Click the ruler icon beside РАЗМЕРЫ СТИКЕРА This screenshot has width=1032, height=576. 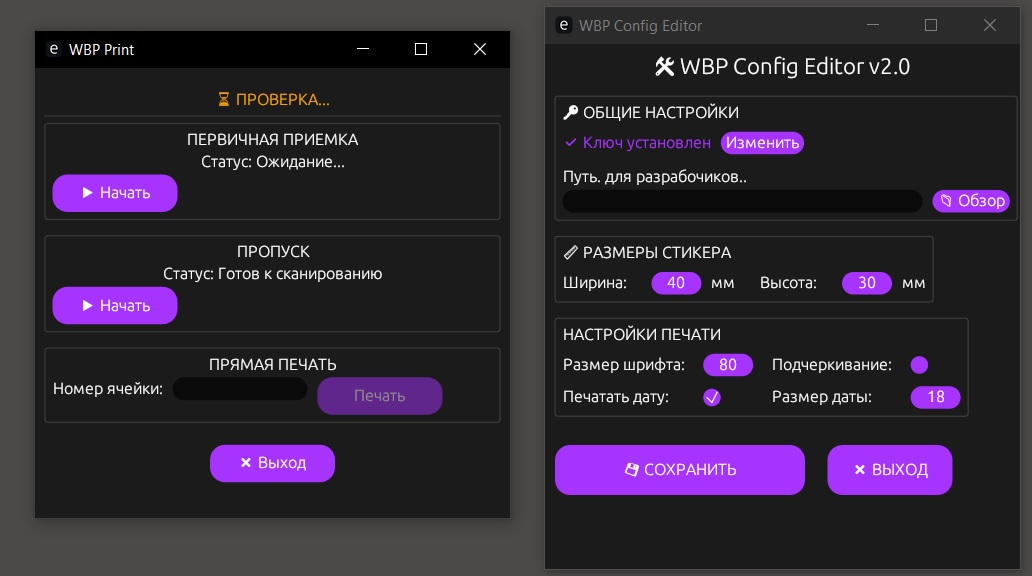[x=571, y=252]
